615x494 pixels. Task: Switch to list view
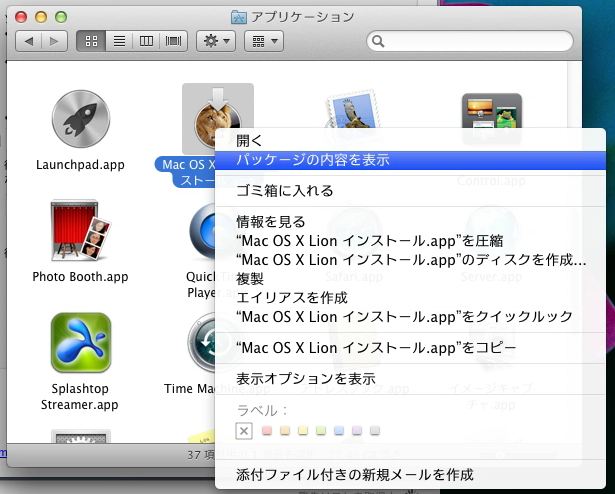tap(119, 41)
